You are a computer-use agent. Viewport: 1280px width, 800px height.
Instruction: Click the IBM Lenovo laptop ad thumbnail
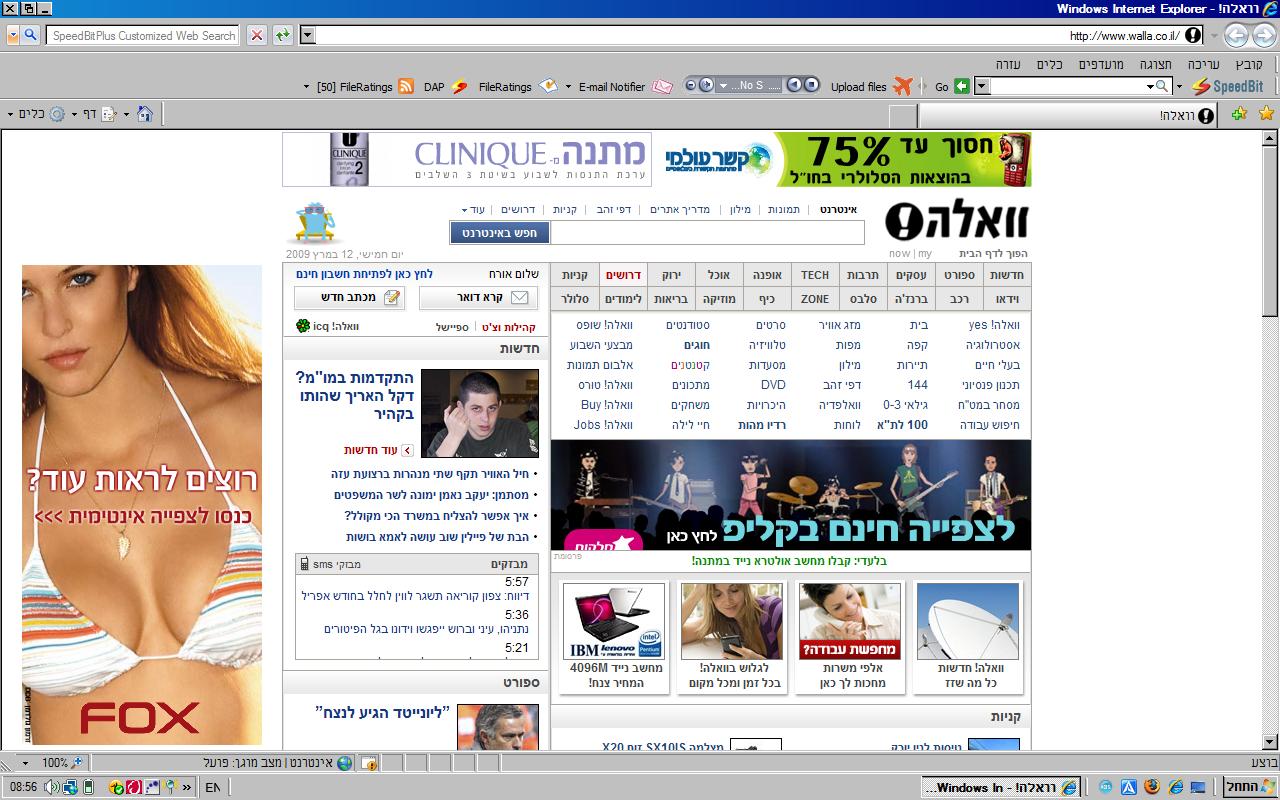point(613,621)
